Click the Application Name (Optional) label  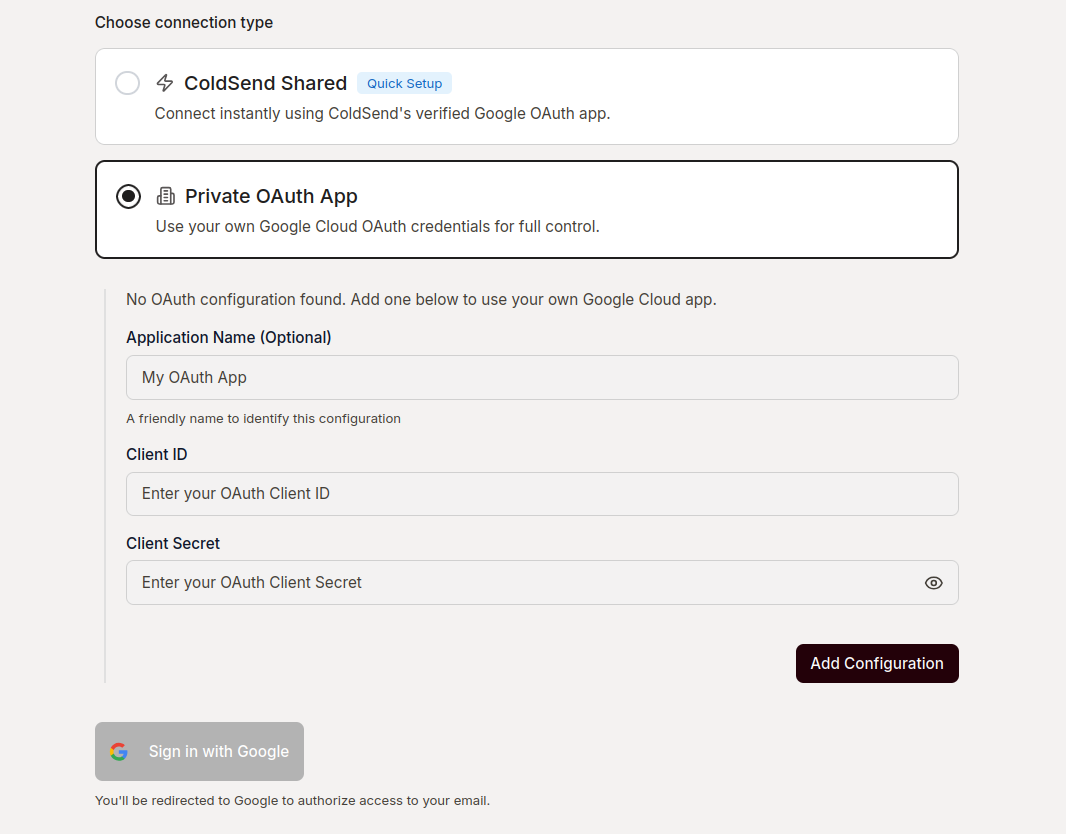point(228,338)
